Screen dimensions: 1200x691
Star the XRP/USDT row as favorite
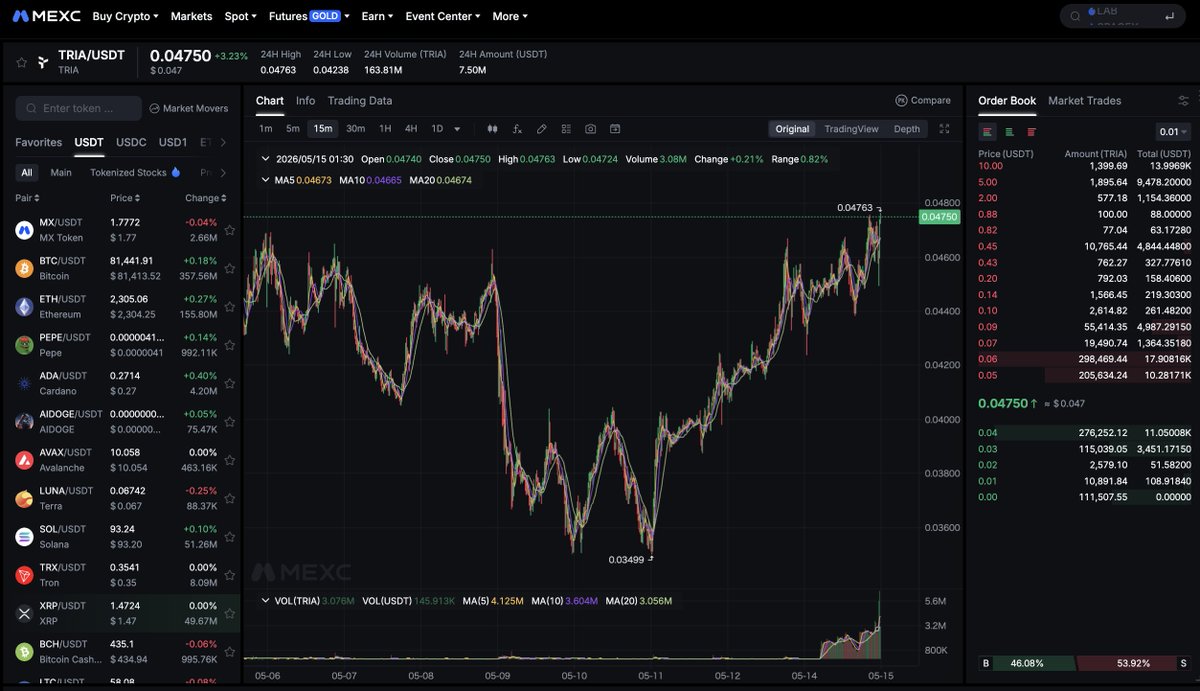[x=229, y=613]
